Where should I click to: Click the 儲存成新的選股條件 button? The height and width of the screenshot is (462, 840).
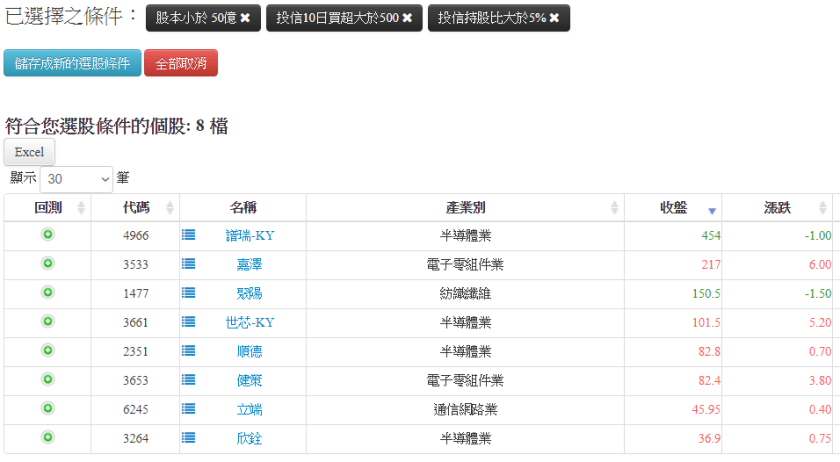coord(72,63)
